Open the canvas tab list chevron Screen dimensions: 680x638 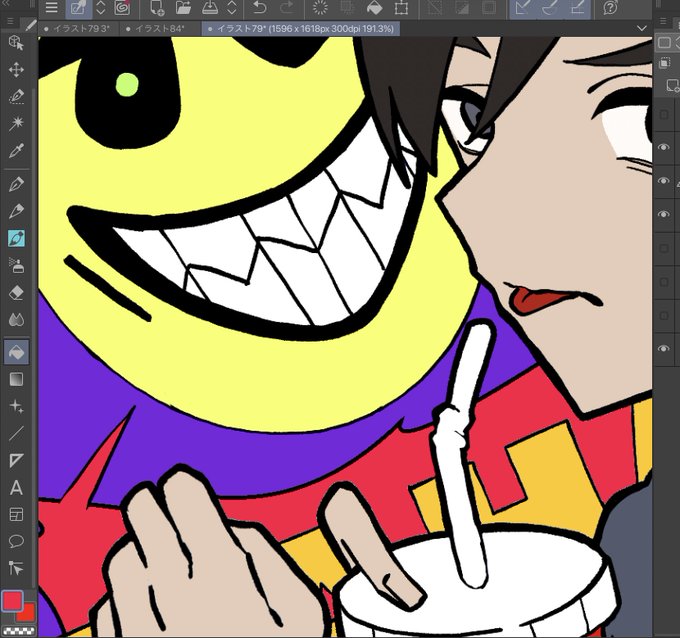point(642,28)
